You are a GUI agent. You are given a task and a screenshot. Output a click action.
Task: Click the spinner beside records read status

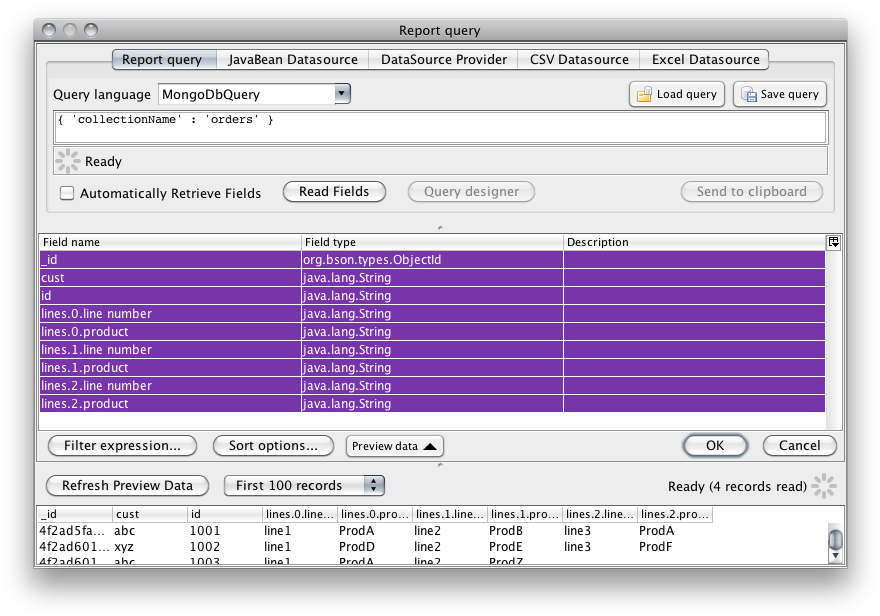pyautogui.click(x=824, y=486)
